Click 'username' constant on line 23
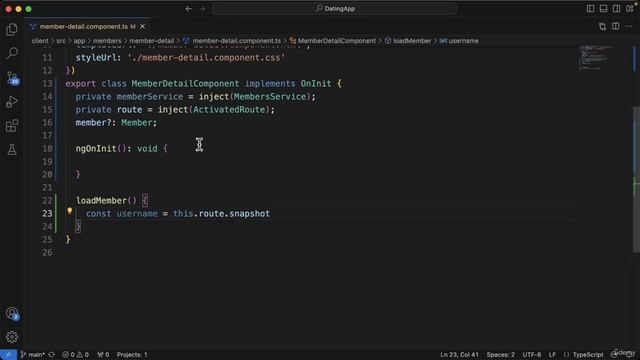Viewport: 640px width, 360px height. point(137,213)
